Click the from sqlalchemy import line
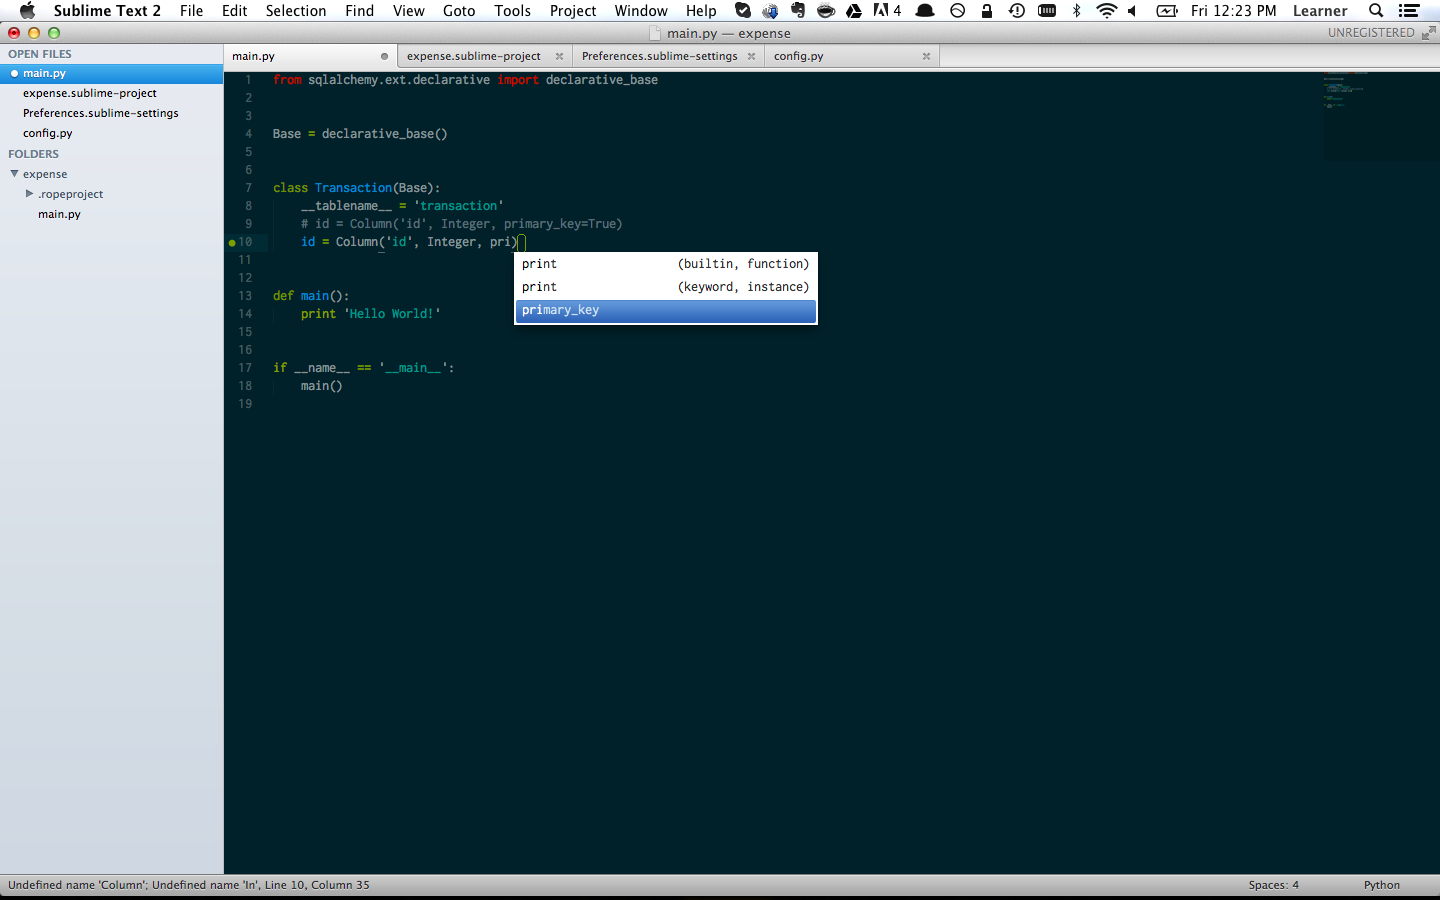Image resolution: width=1440 pixels, height=900 pixels. click(465, 80)
